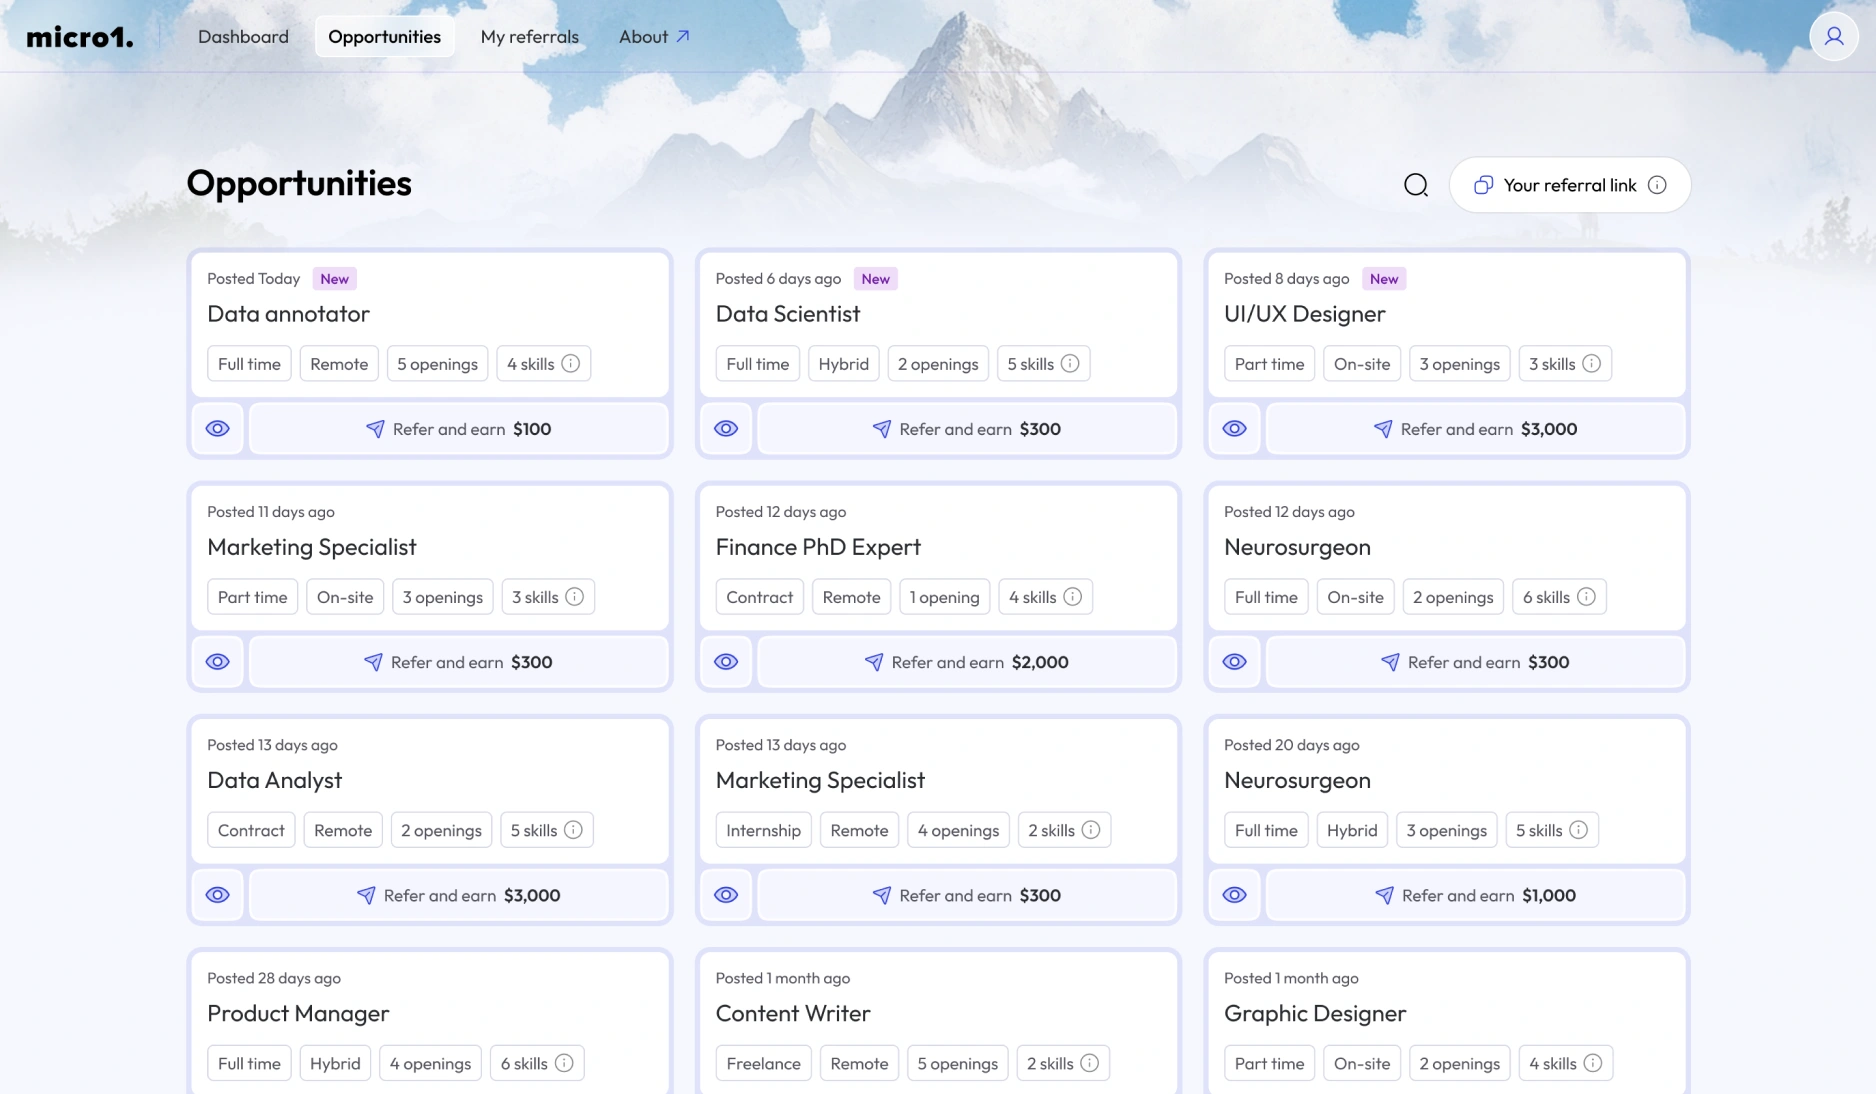Image resolution: width=1876 pixels, height=1094 pixels.
Task: Click the user profile icon top right
Action: [1834, 36]
